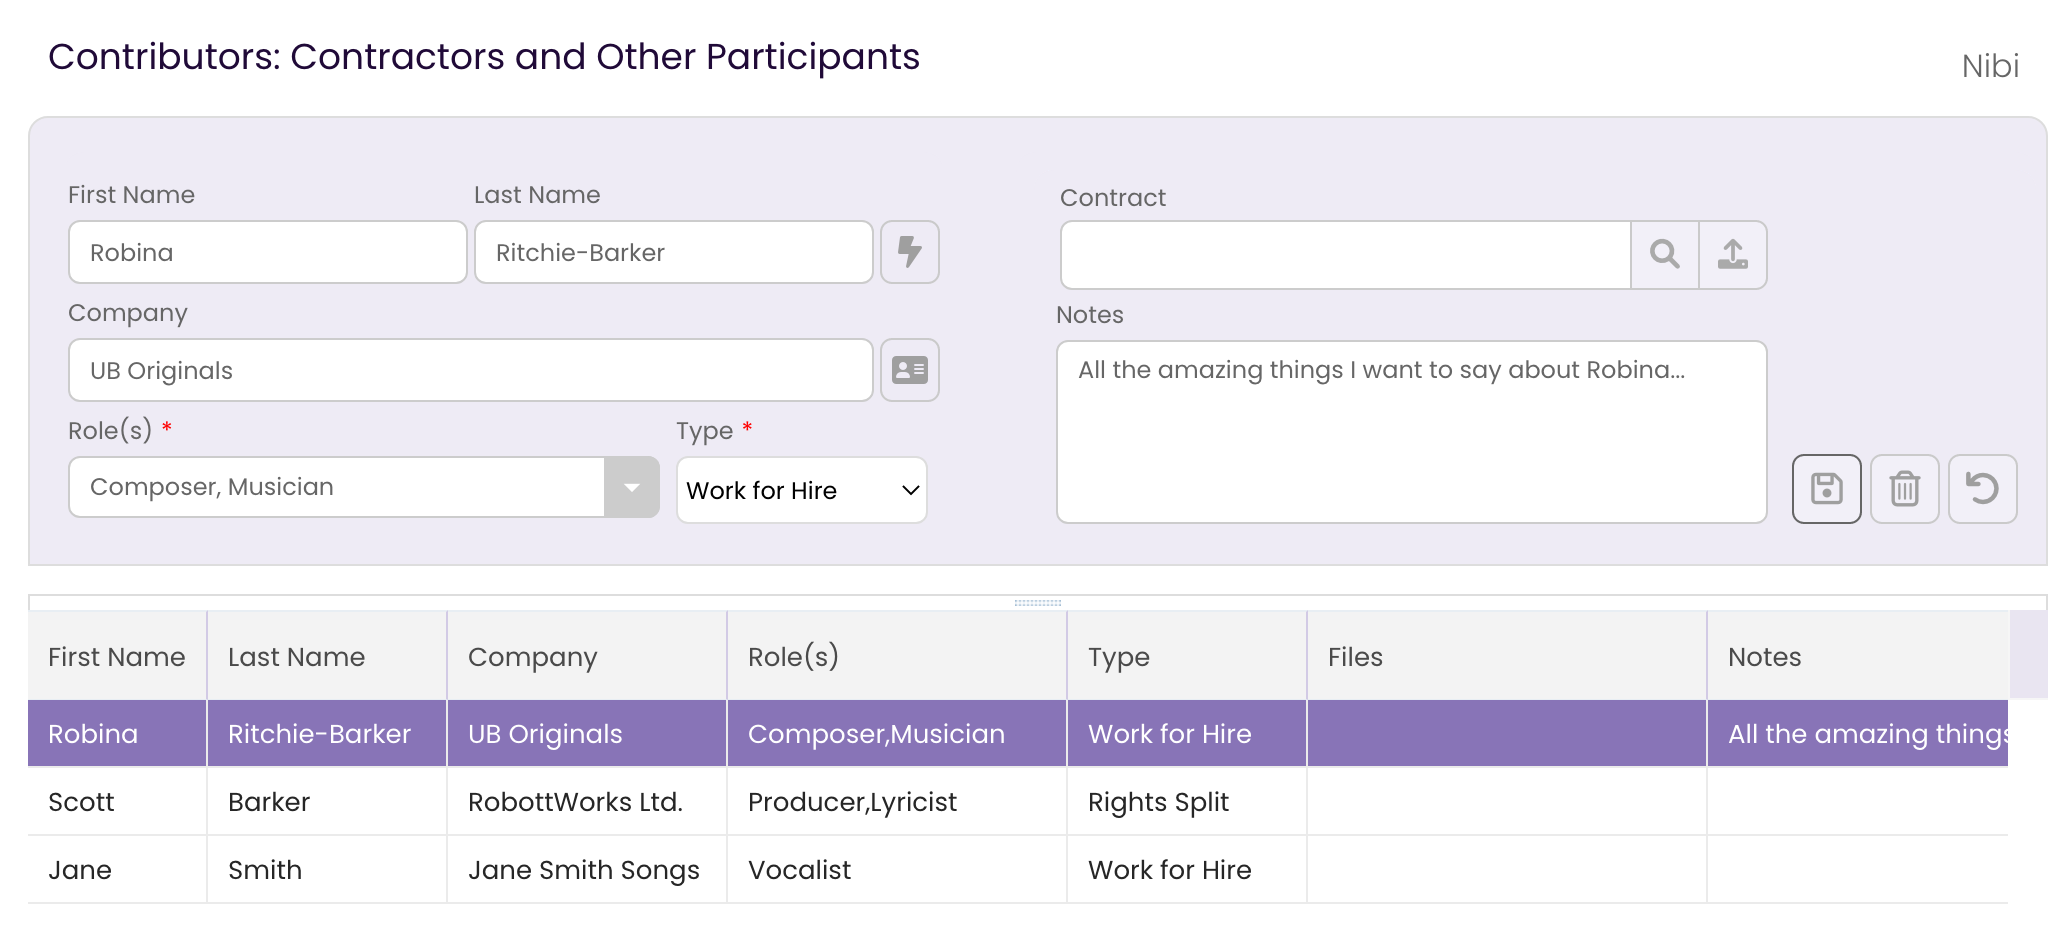Click the Nibi label
2068x949 pixels.
point(1990,66)
